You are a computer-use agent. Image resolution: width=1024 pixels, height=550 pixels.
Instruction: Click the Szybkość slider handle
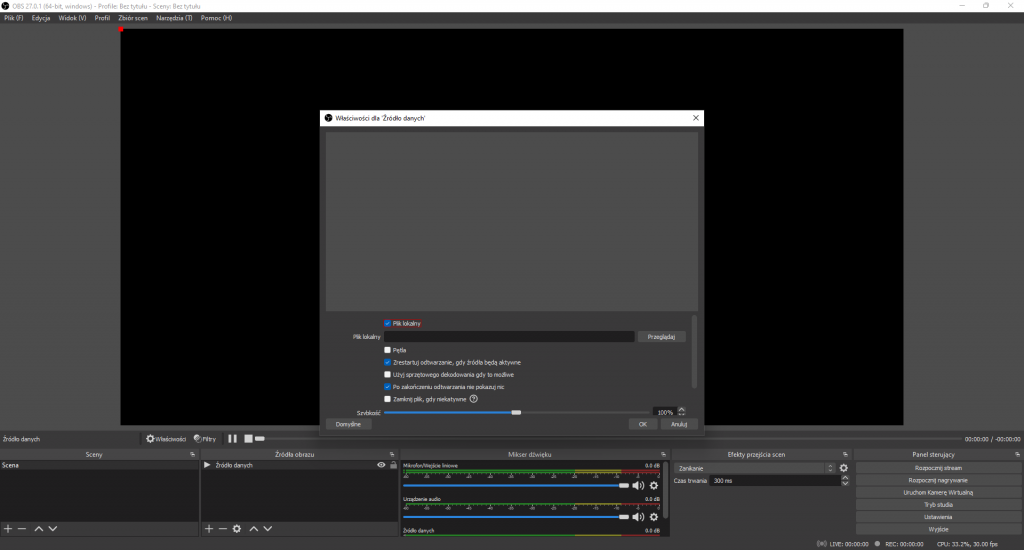516,411
